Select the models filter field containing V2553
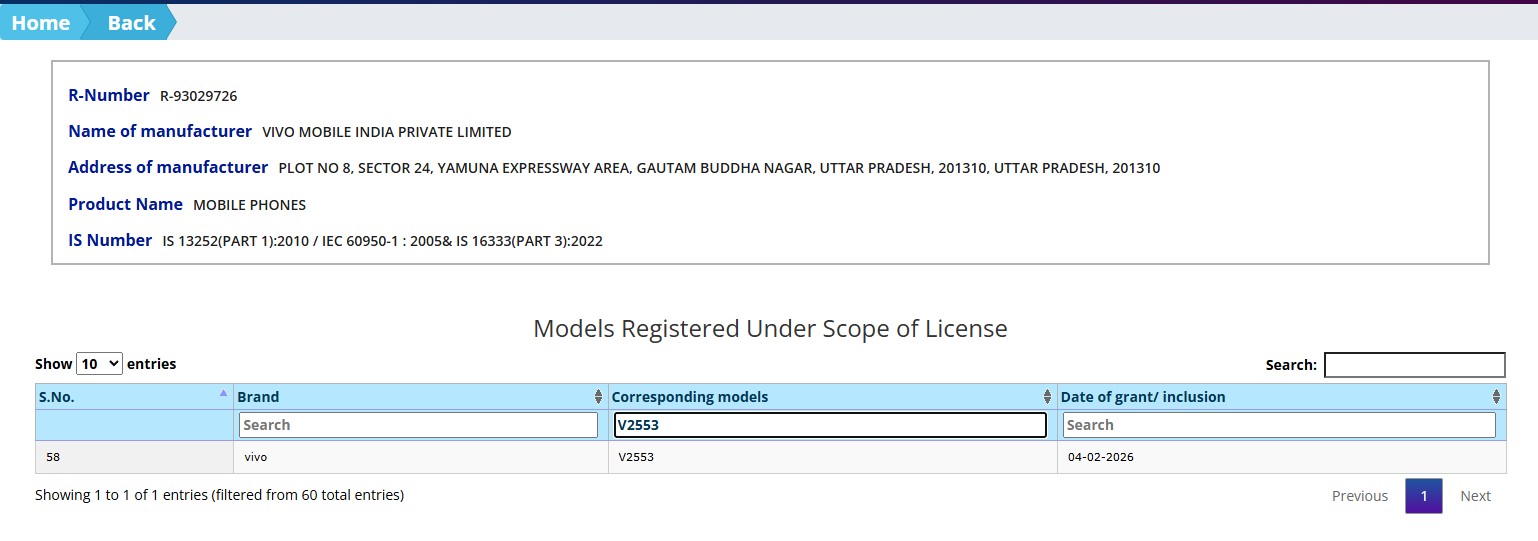The image size is (1538, 541). click(829, 425)
